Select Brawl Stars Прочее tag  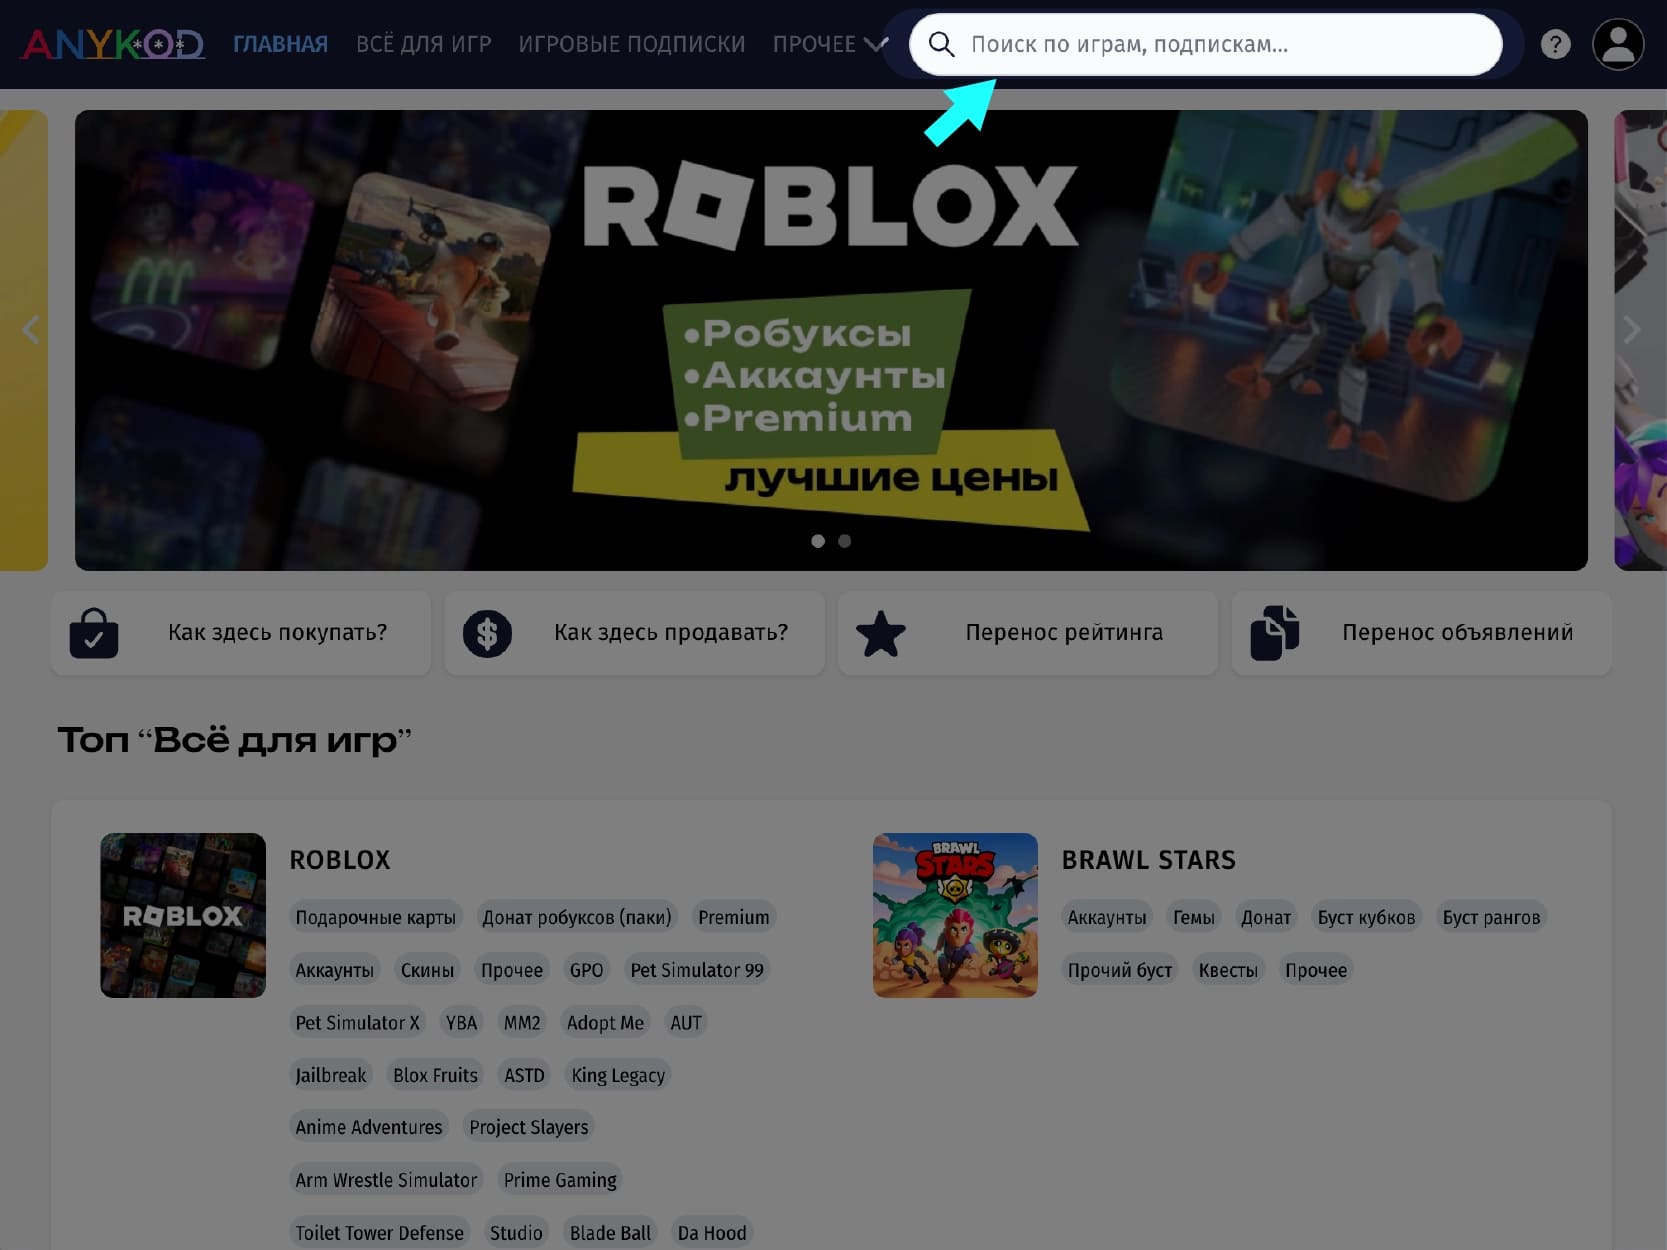click(x=1316, y=970)
